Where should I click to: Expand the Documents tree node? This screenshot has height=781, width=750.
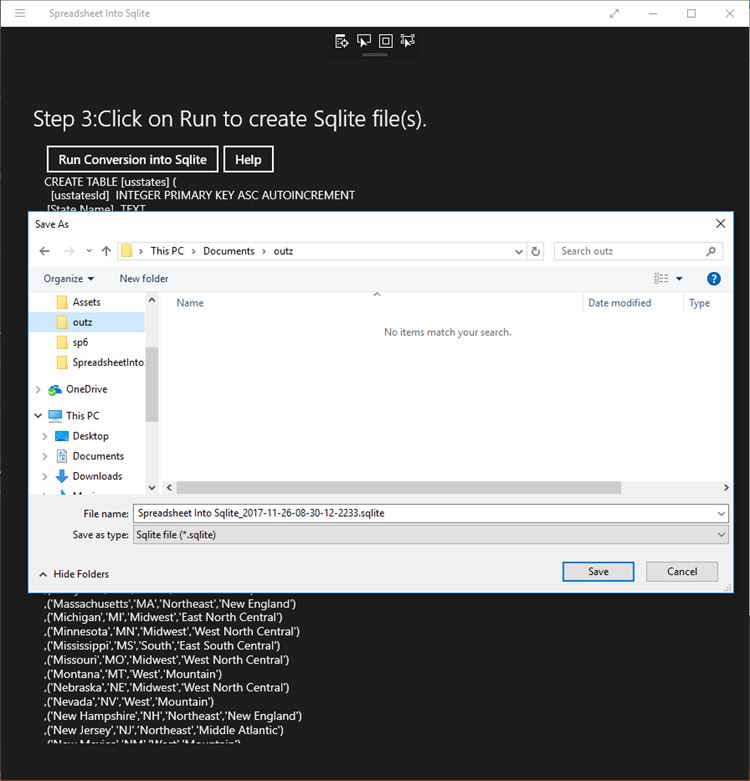[45, 456]
